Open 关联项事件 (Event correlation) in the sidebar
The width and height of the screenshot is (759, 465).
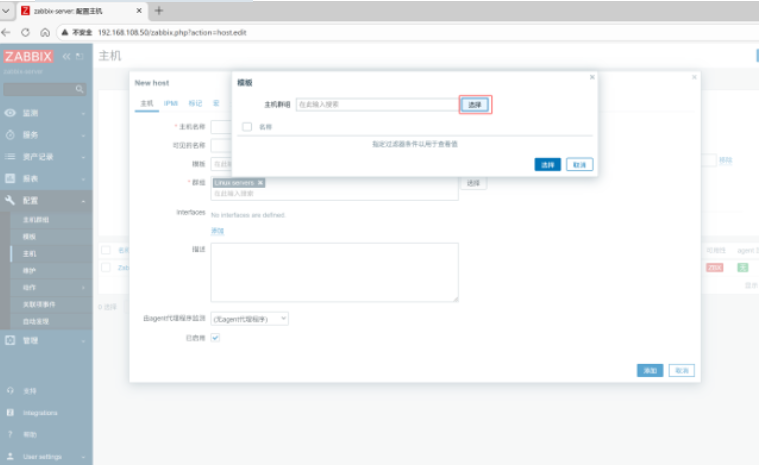click(39, 304)
